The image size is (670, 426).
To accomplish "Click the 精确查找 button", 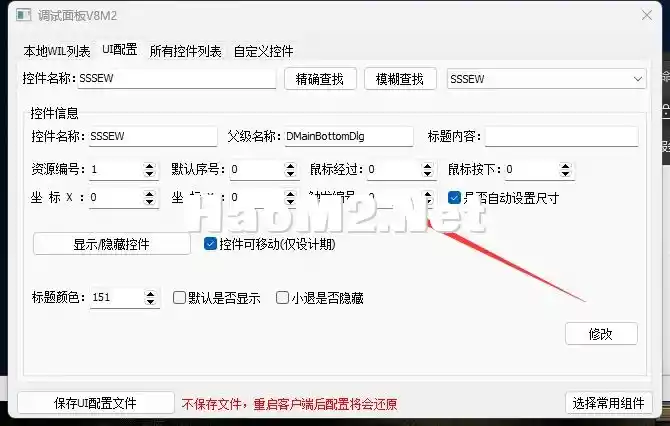I will (320, 79).
